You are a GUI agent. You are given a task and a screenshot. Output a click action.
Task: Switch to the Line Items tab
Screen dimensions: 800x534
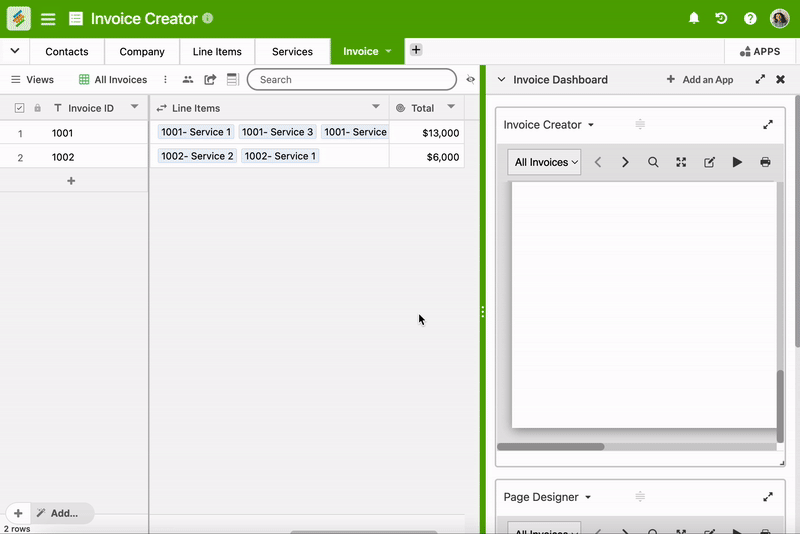pyautogui.click(x=217, y=52)
